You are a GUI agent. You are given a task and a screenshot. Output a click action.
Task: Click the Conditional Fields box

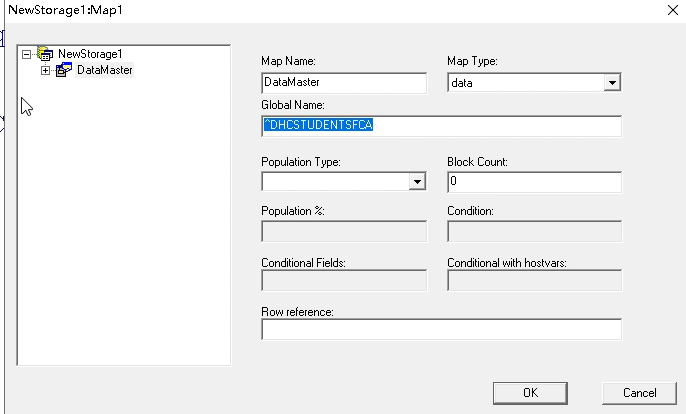click(x=343, y=280)
